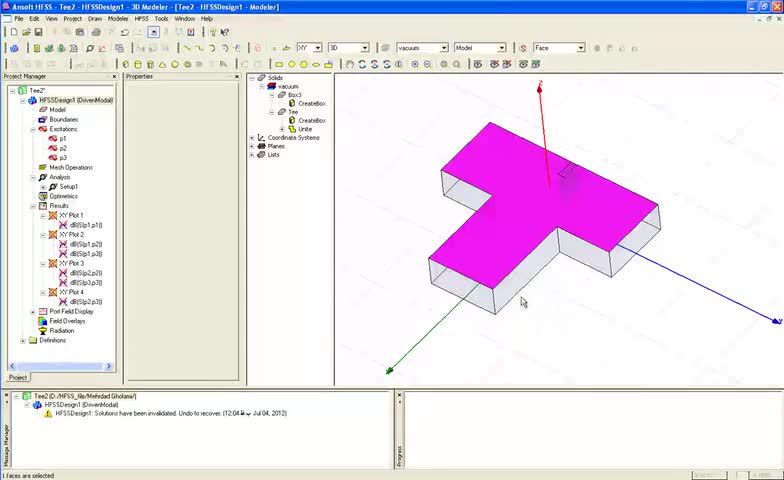Viewport: 784px width, 480px height.
Task: Collapse the Excitations tree node
Action: coord(33,129)
